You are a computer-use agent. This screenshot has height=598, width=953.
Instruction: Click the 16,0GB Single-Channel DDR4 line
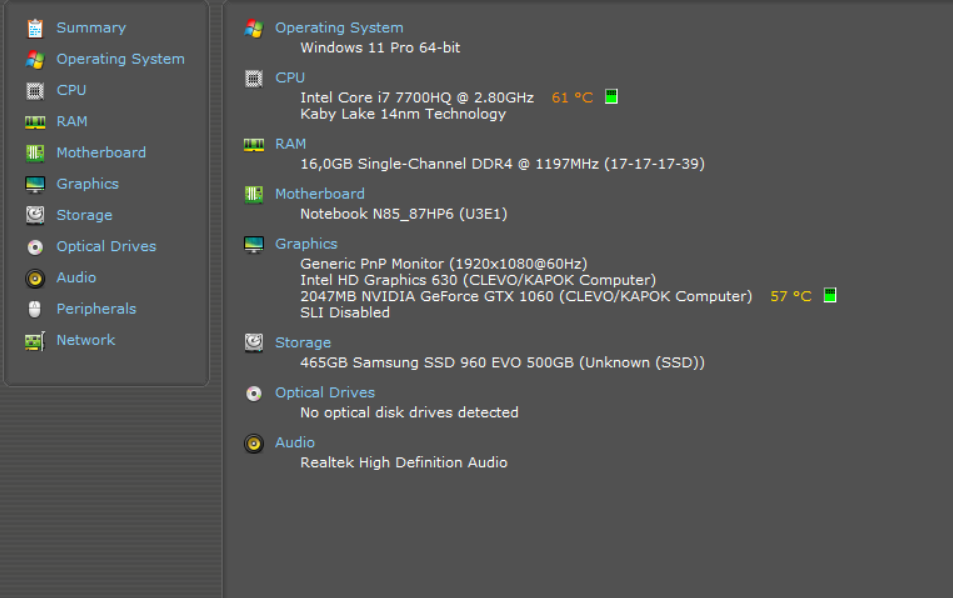tap(503, 164)
